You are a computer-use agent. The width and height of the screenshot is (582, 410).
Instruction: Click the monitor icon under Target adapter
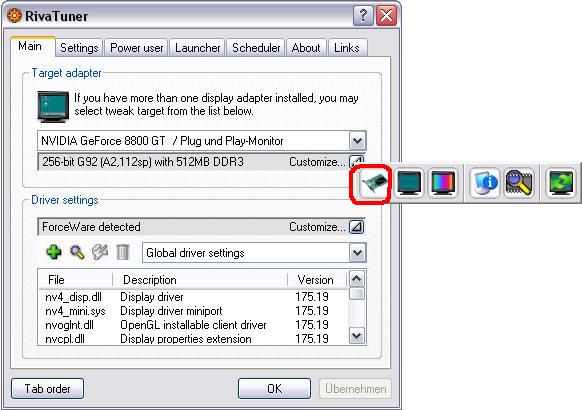pyautogui.click(x=53, y=107)
